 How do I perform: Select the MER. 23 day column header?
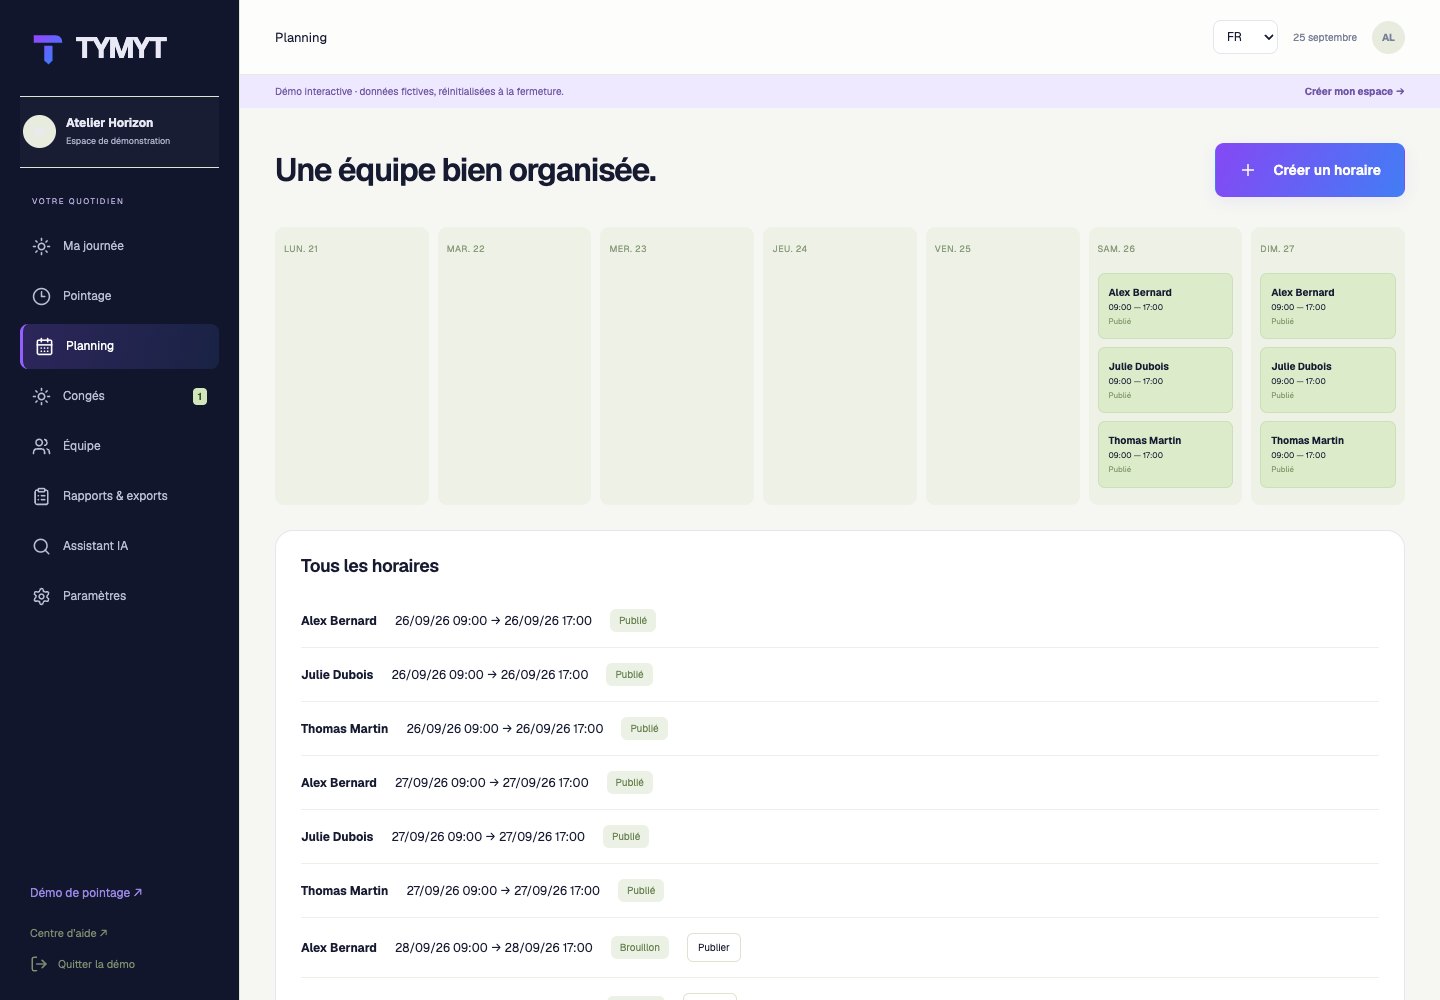coord(628,249)
